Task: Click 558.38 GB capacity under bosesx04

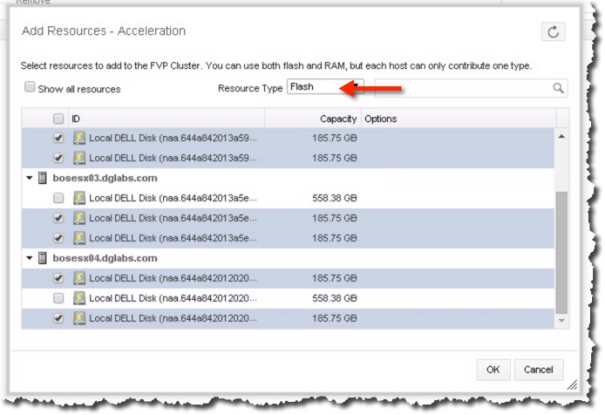Action: [x=335, y=298]
